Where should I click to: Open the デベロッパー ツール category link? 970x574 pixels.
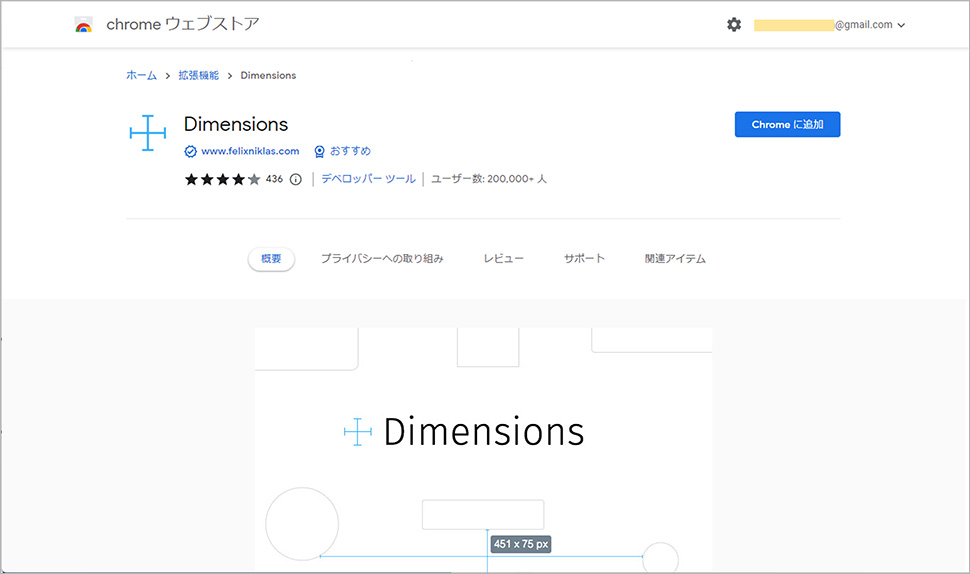coord(368,179)
